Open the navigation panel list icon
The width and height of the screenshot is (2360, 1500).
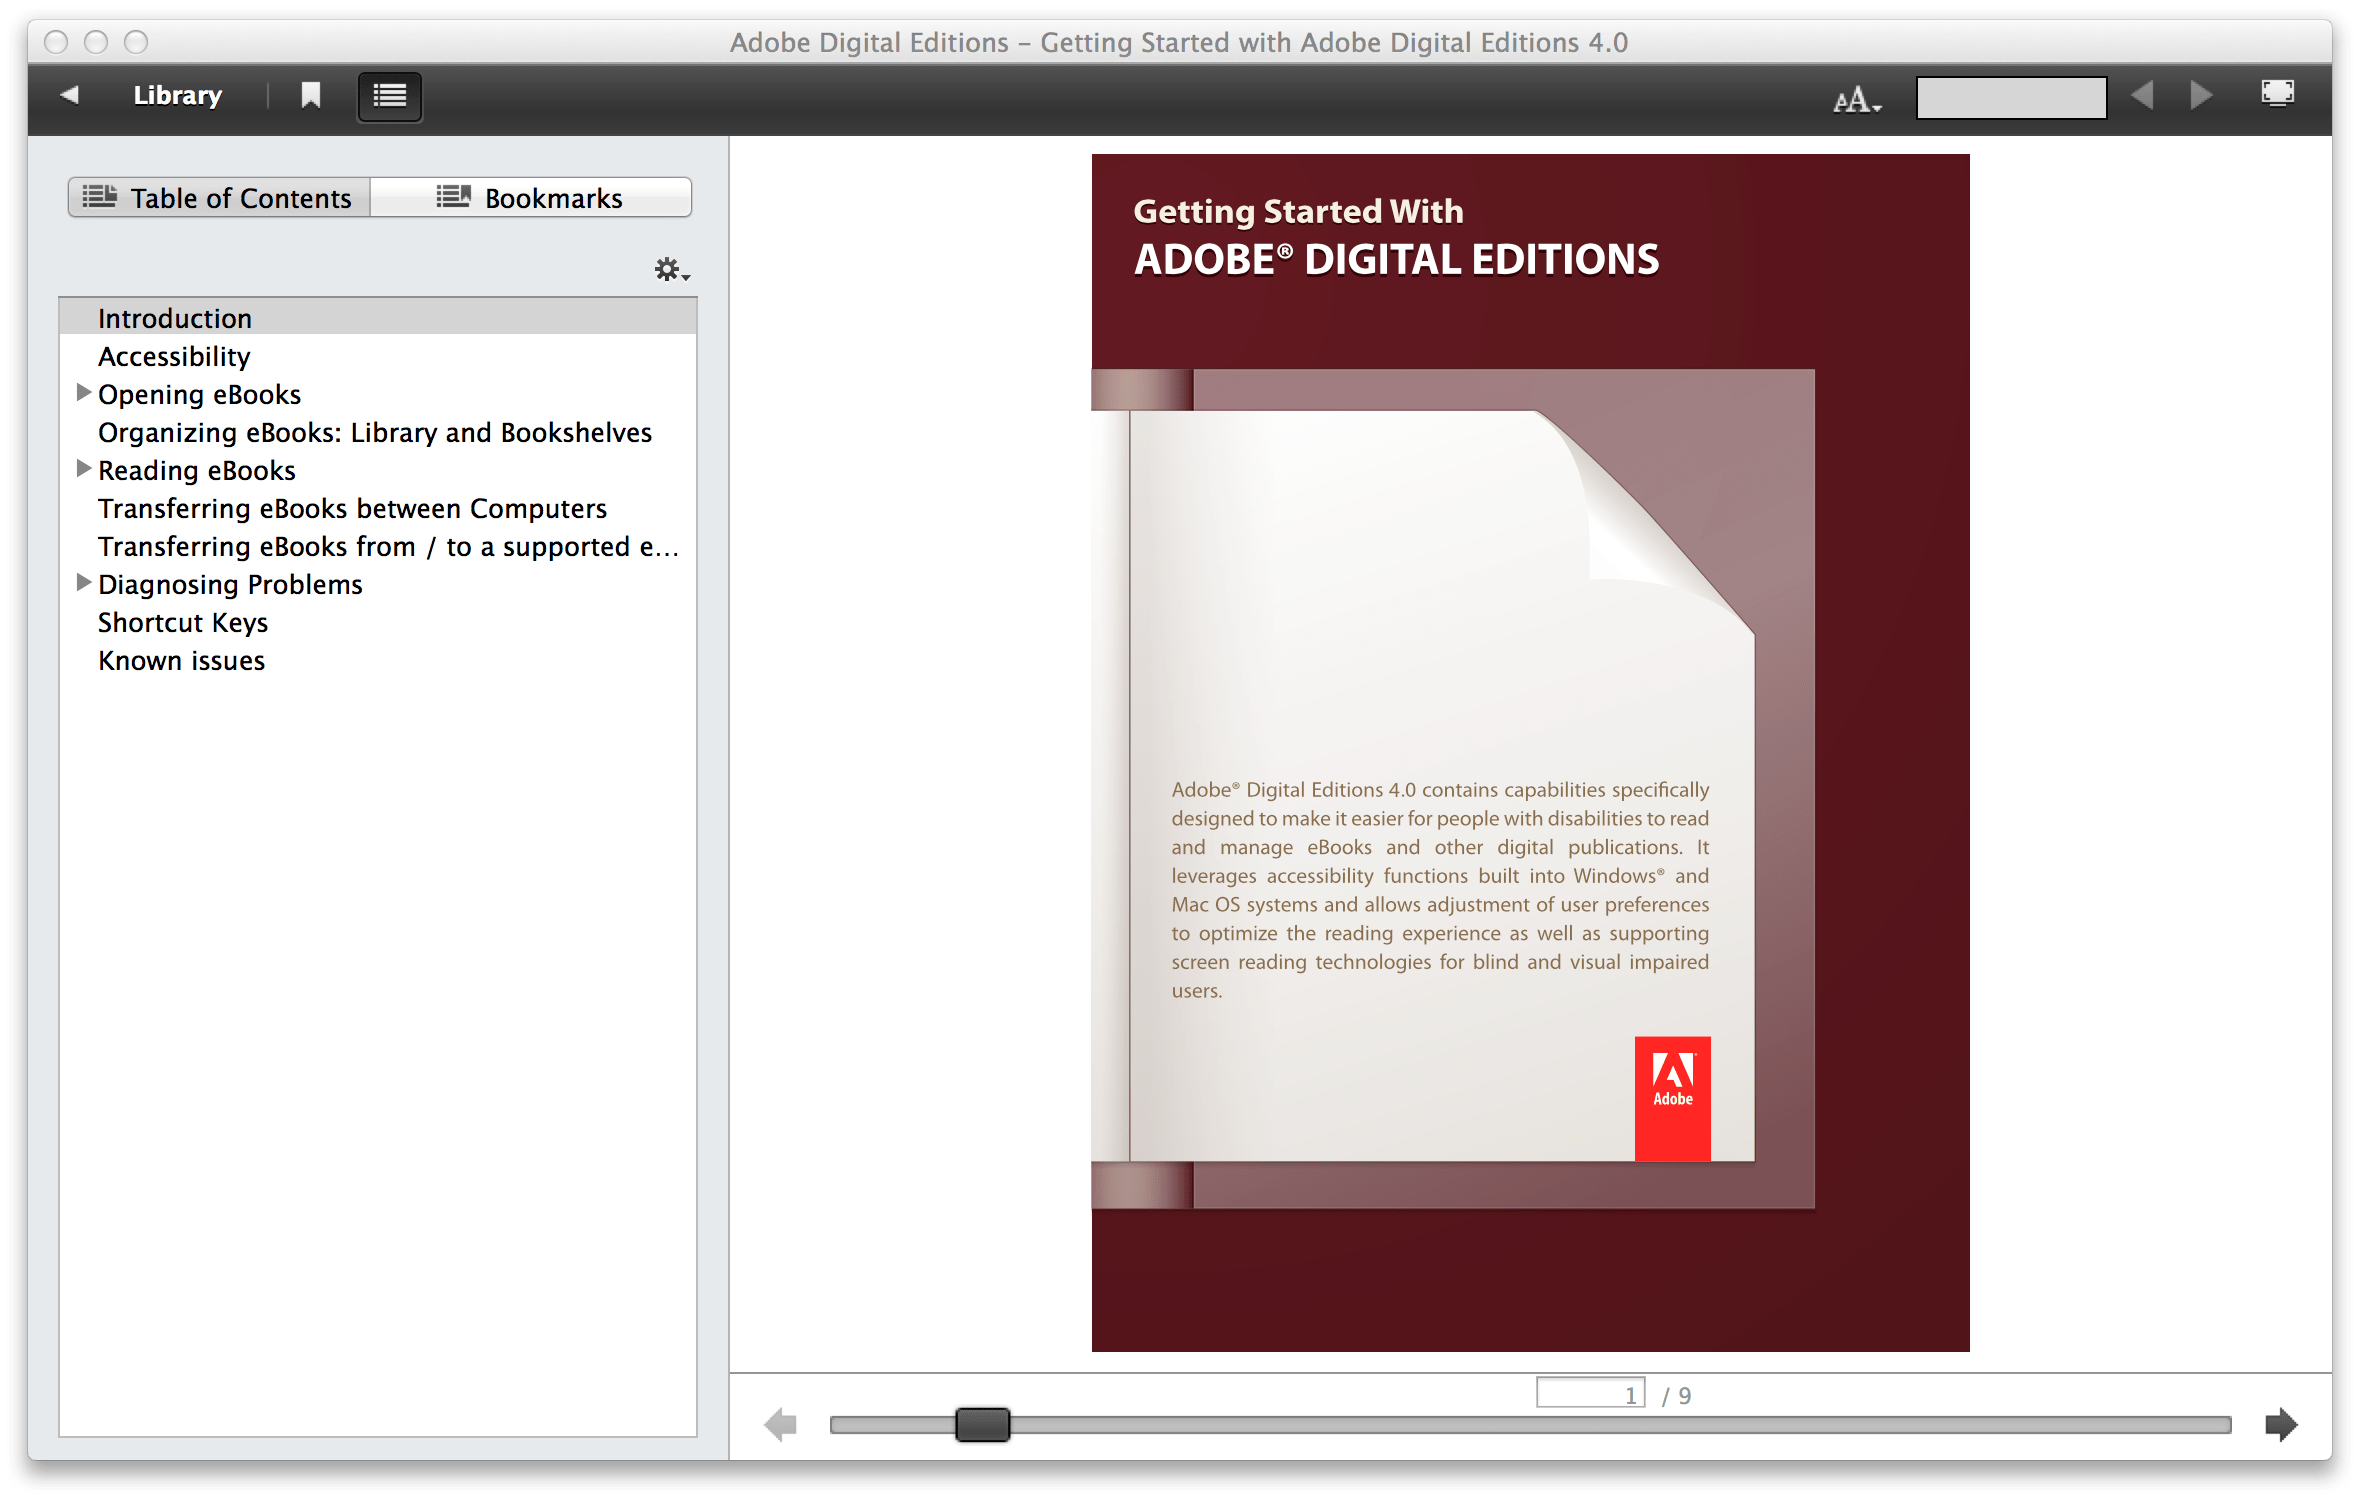(389, 96)
